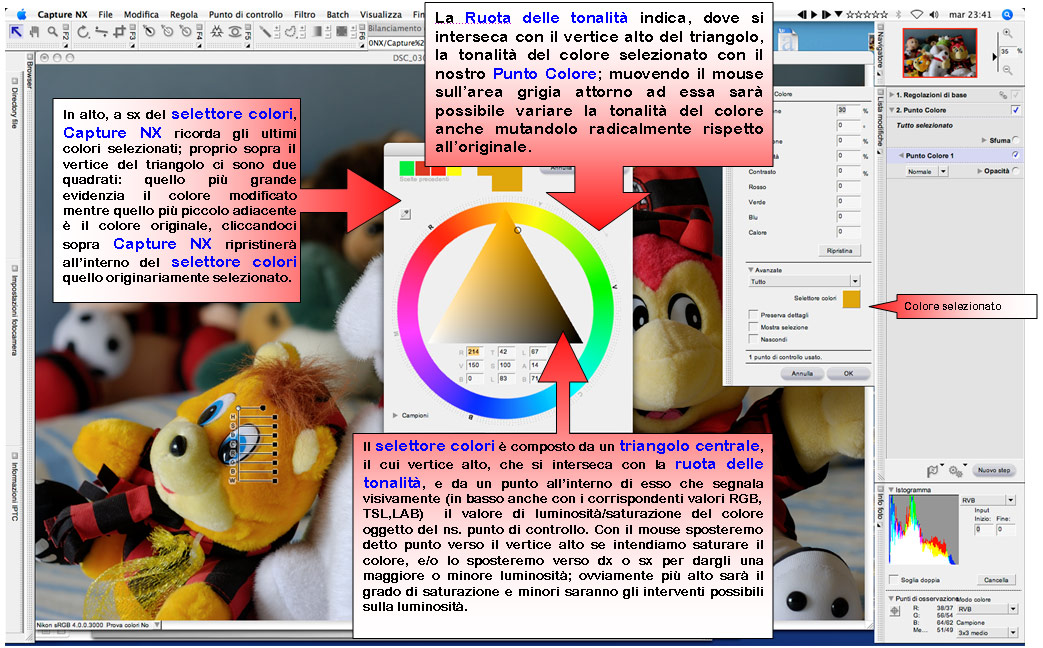This screenshot has width=1043, height=648.
Task: Click Annulla in the Punto Colore dialog
Action: click(802, 373)
